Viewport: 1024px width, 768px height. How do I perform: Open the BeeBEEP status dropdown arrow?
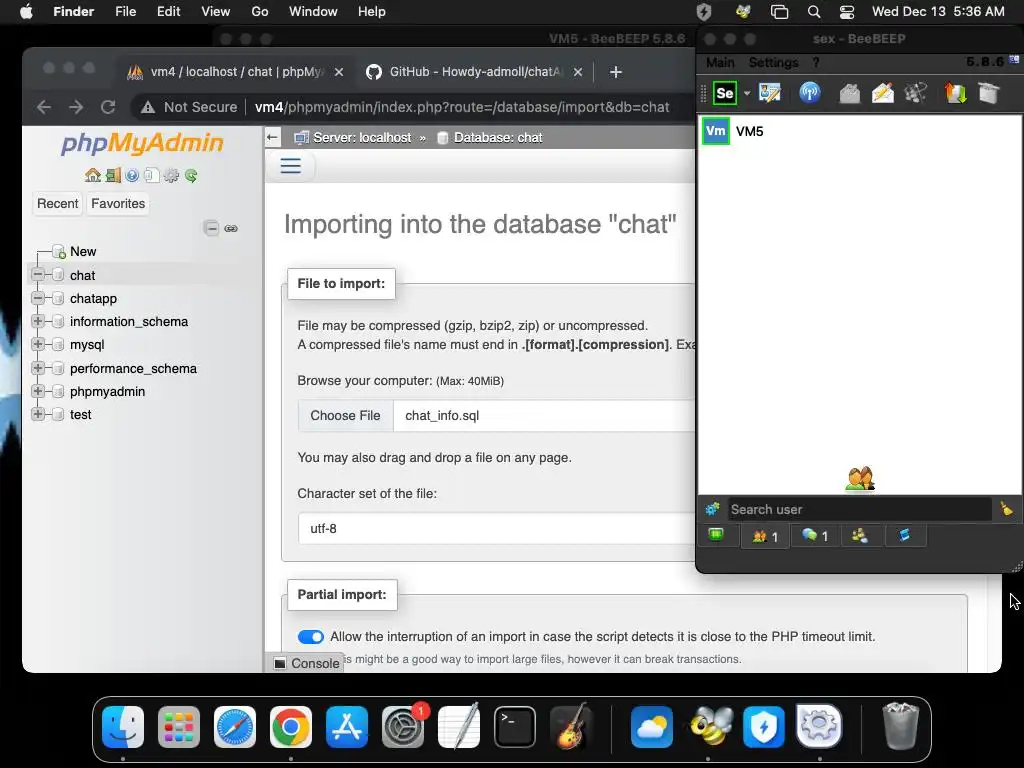pos(746,93)
